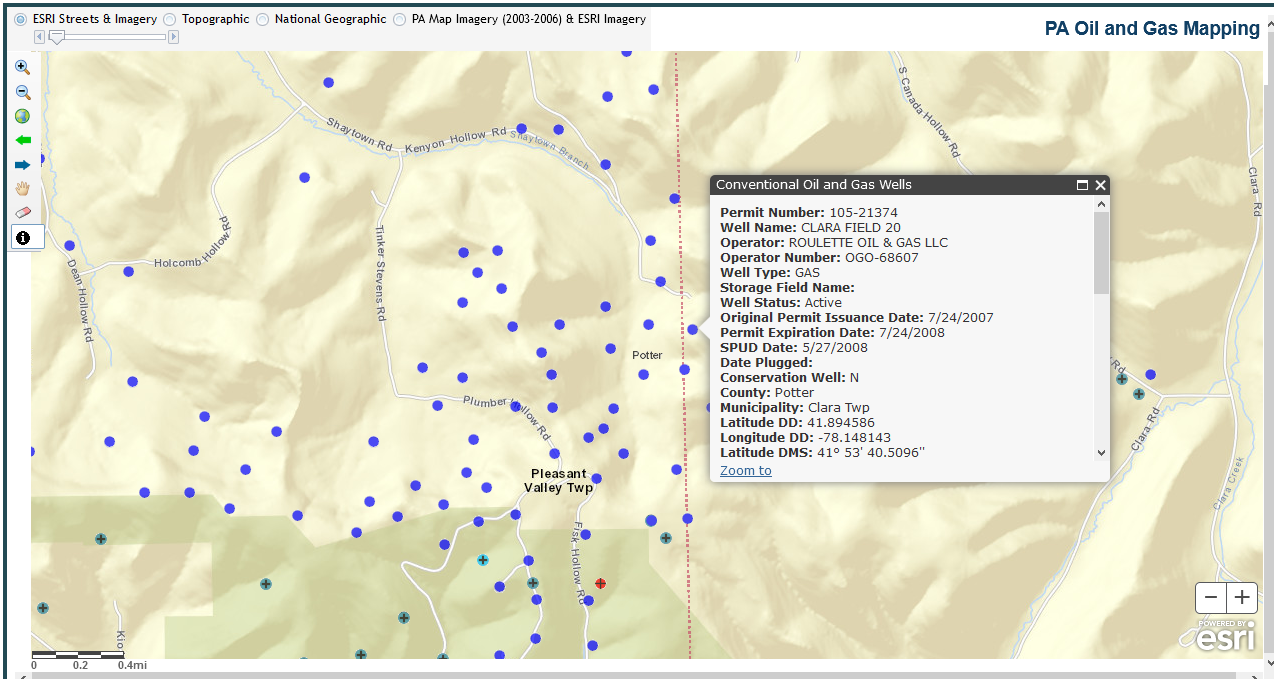Click the Kenyon Hollow Rd map label
This screenshot has width=1275, height=680.
pyautogui.click(x=456, y=141)
